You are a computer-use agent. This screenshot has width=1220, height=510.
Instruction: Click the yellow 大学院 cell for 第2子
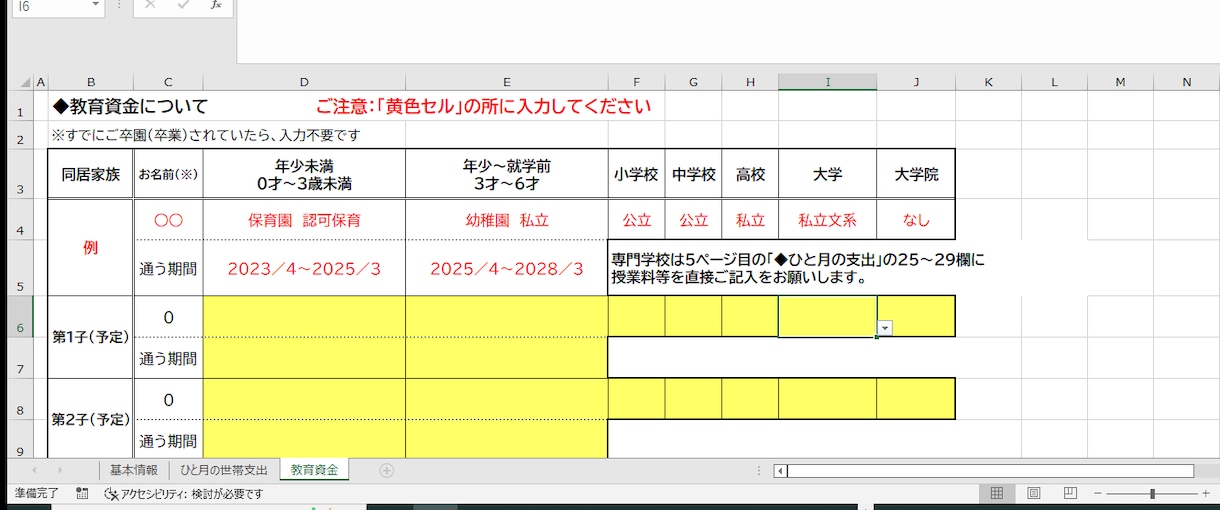[x=916, y=399]
